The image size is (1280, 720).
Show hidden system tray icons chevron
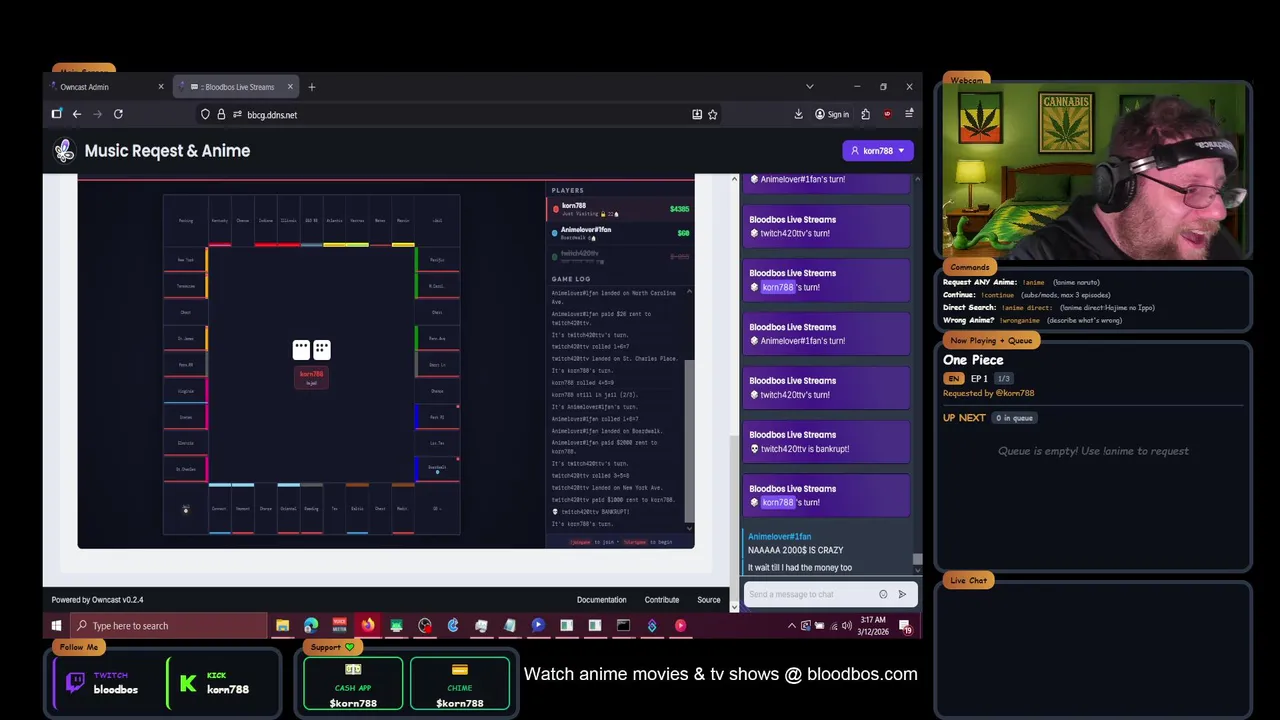(x=792, y=626)
